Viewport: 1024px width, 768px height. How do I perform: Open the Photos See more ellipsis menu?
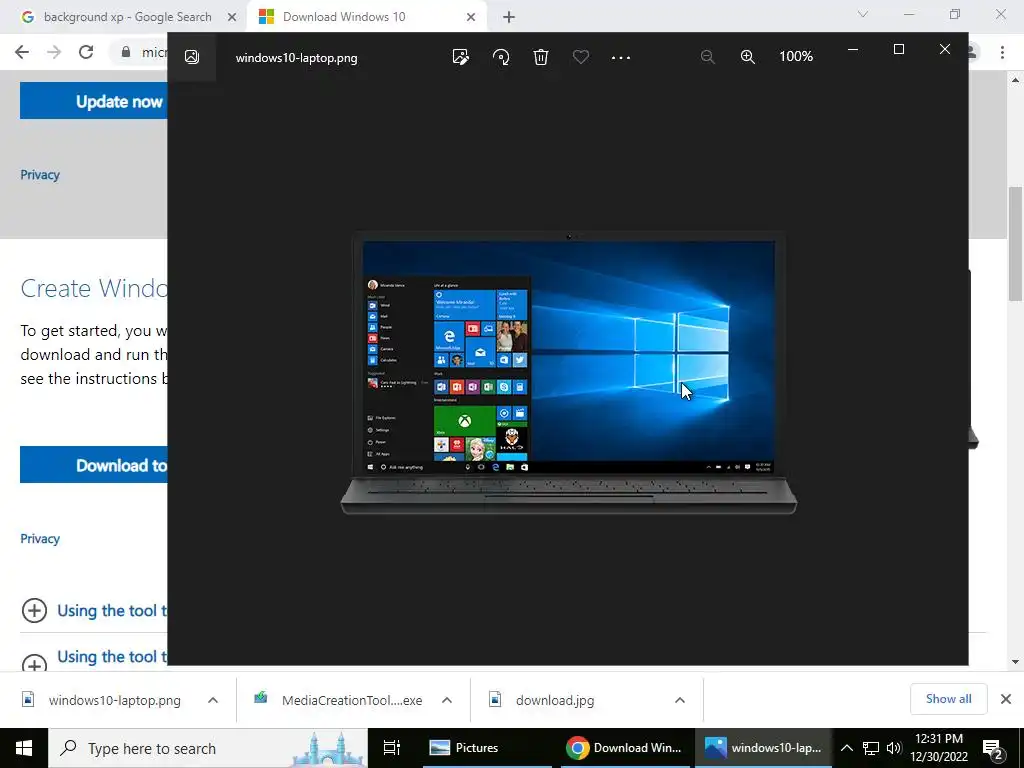(x=620, y=57)
